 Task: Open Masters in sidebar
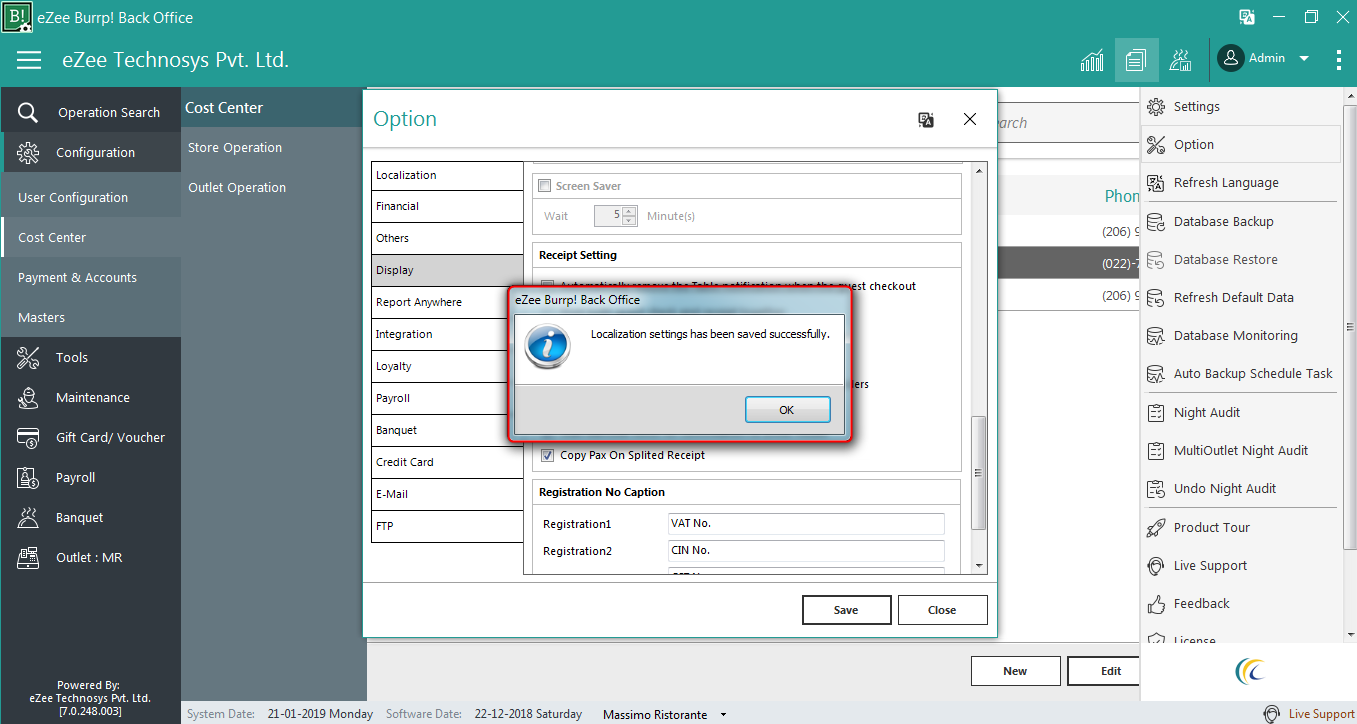tap(91, 317)
